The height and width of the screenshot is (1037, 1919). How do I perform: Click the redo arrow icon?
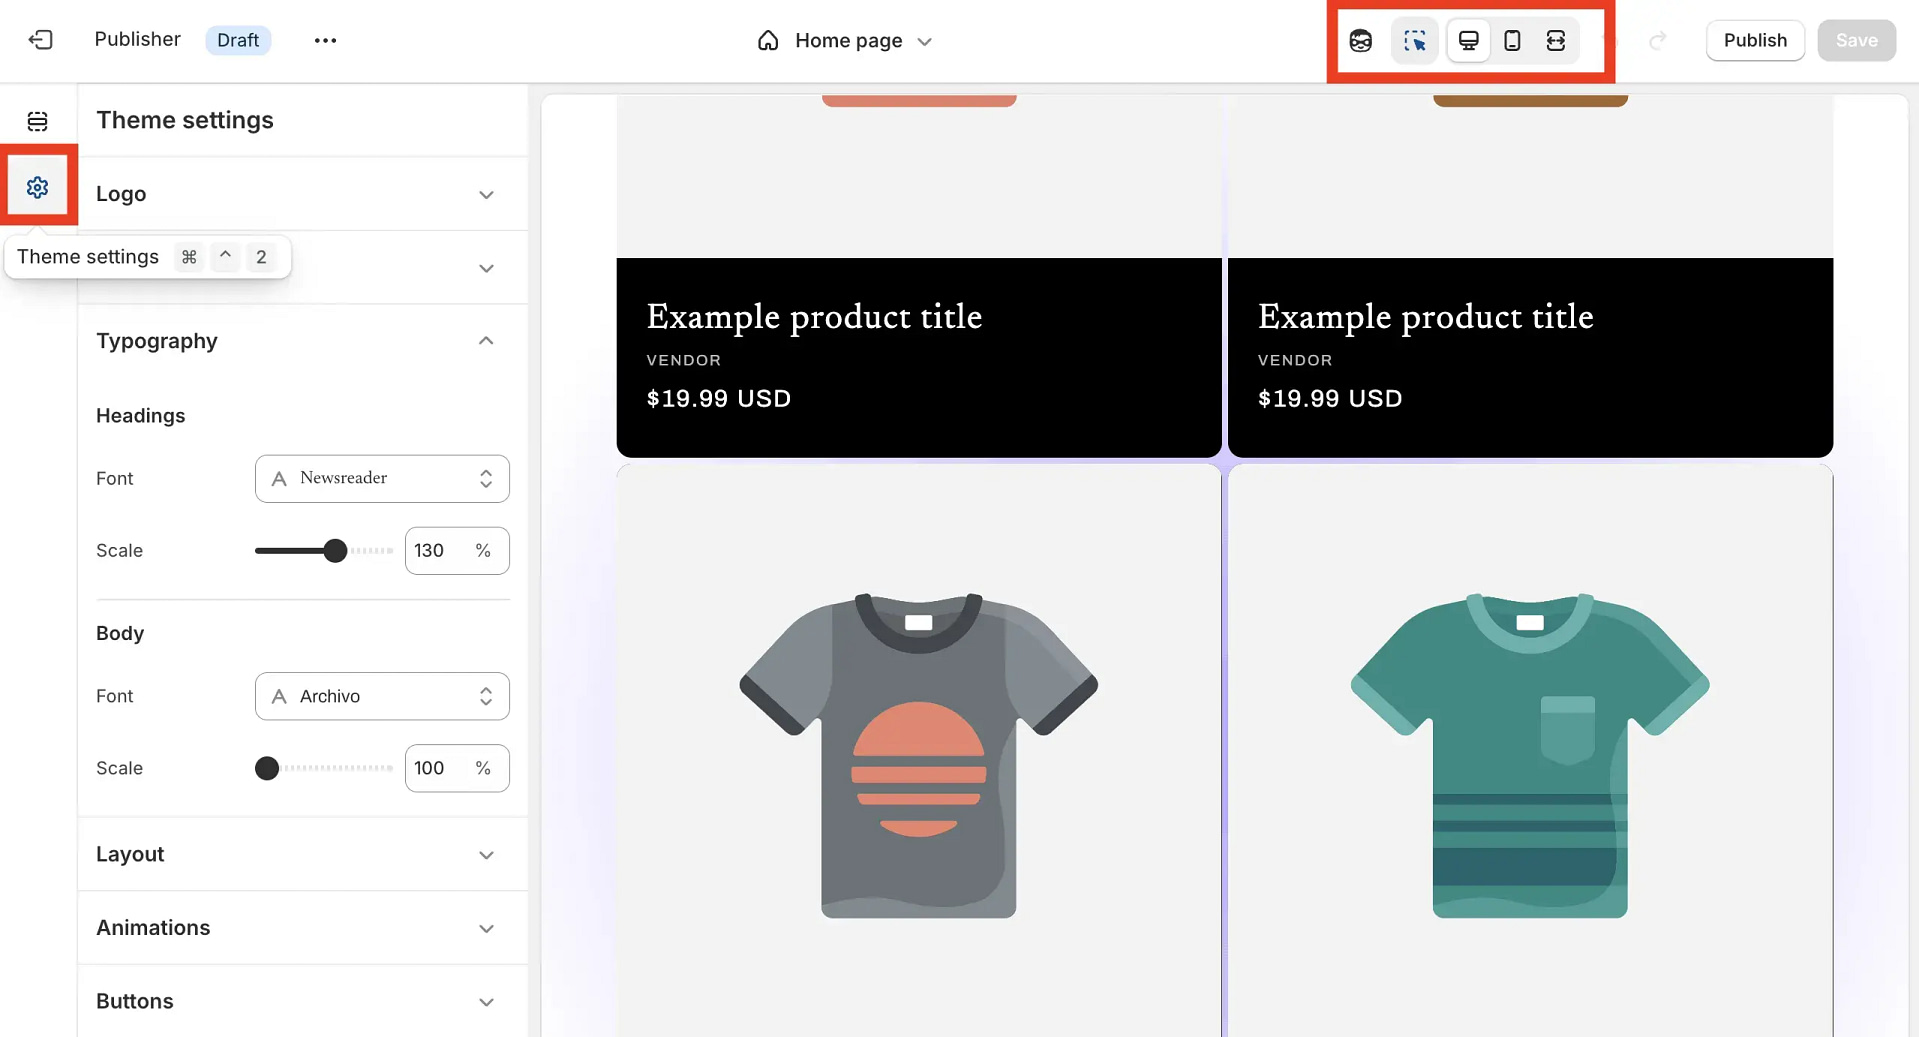point(1657,40)
